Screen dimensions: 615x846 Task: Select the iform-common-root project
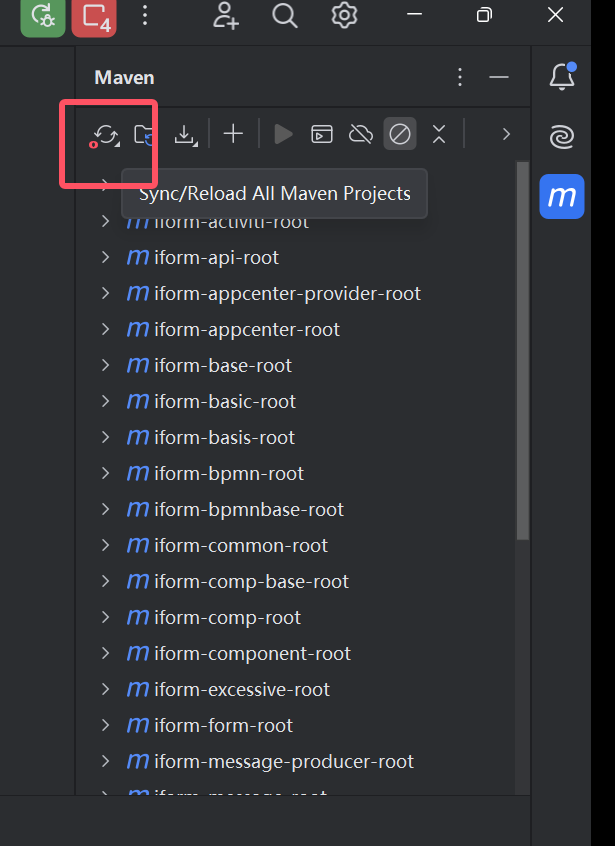240,546
